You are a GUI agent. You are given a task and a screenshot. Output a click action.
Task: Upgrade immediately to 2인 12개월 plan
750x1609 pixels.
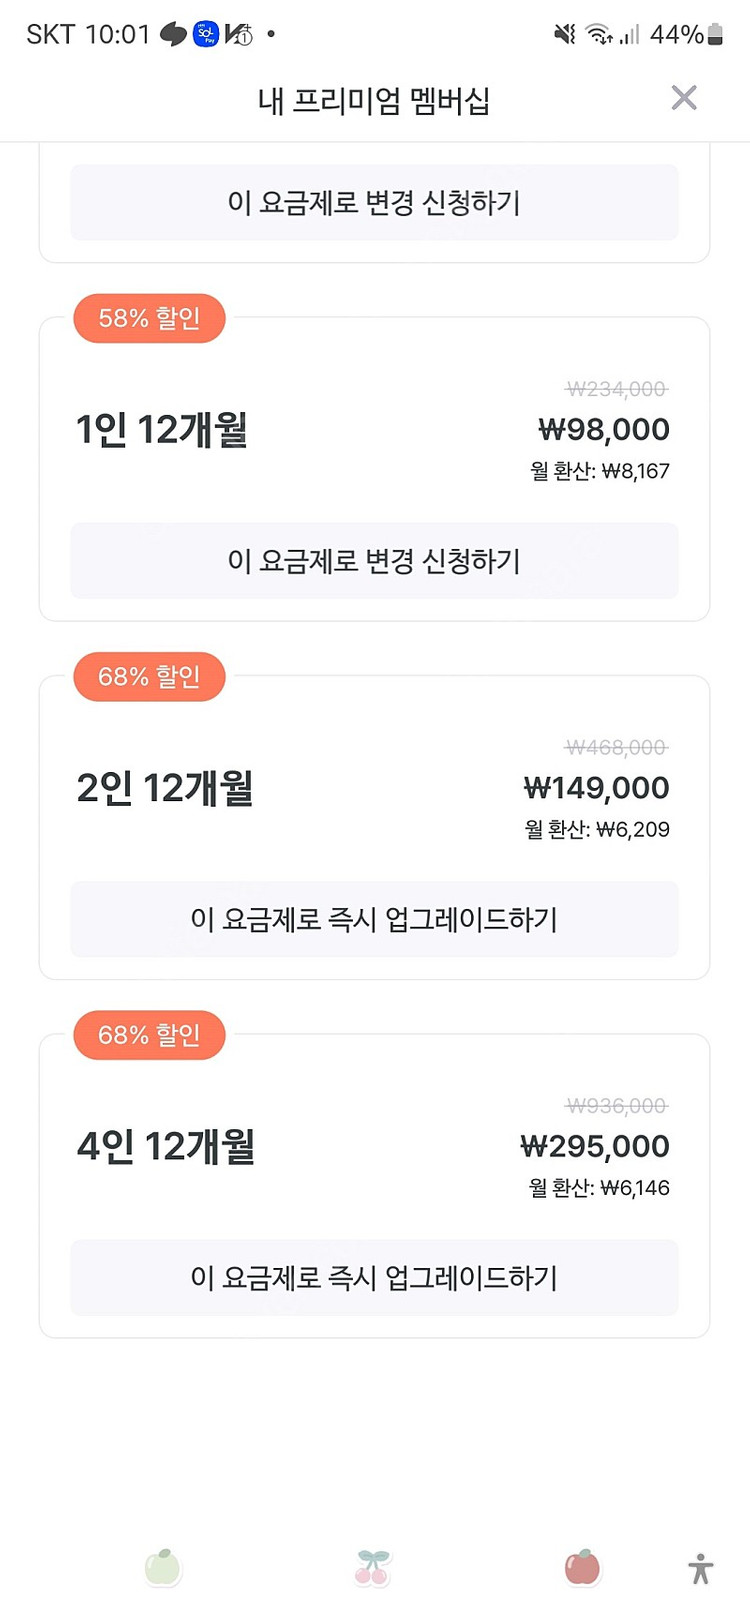click(374, 919)
